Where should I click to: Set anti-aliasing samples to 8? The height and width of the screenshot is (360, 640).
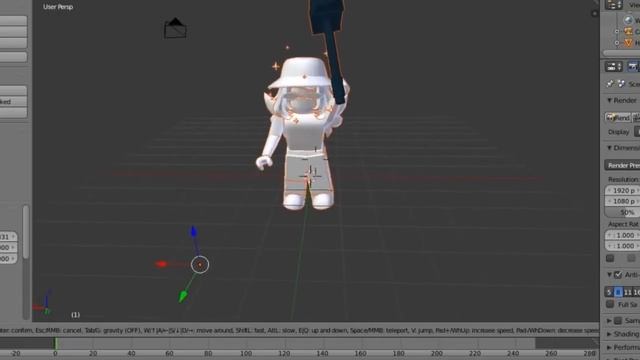(x=618, y=292)
